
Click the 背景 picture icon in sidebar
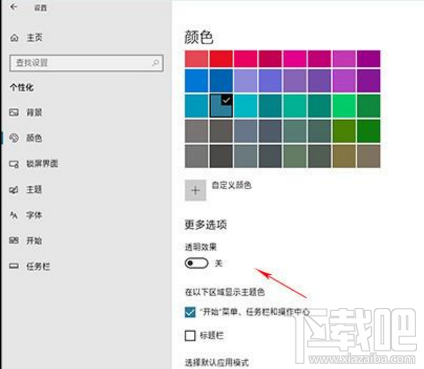point(14,112)
